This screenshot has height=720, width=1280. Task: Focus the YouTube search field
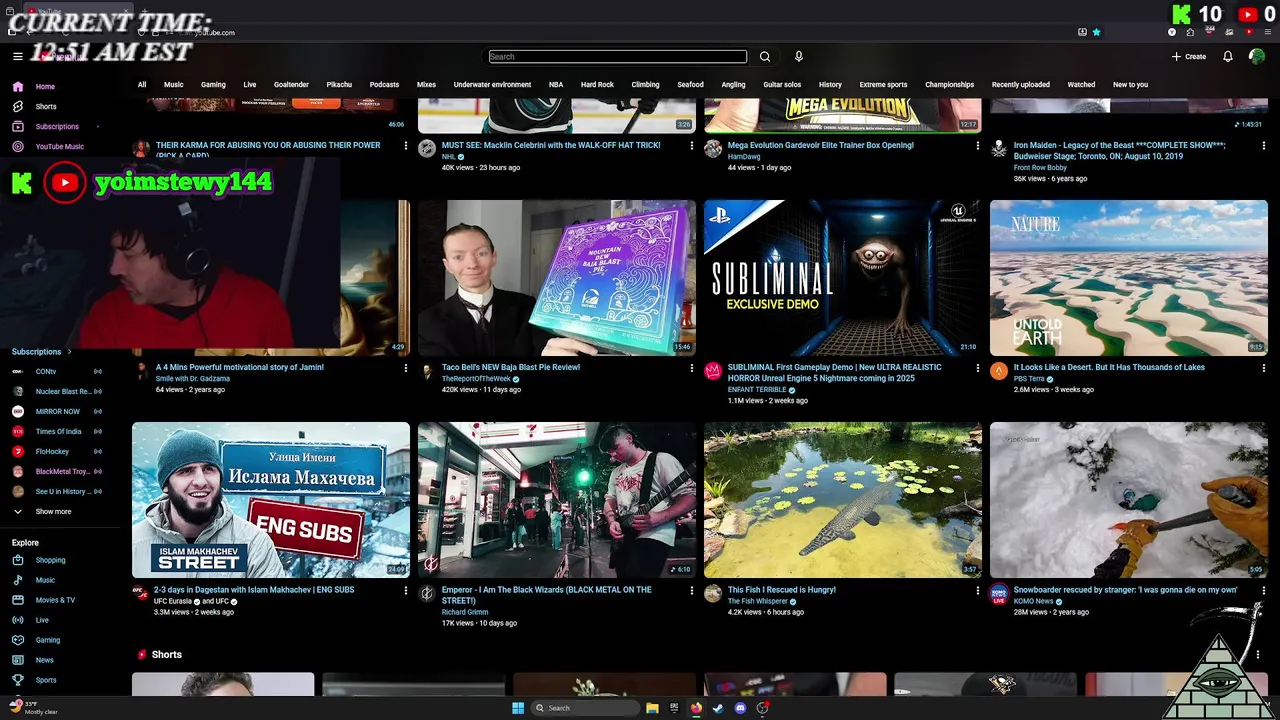point(618,57)
